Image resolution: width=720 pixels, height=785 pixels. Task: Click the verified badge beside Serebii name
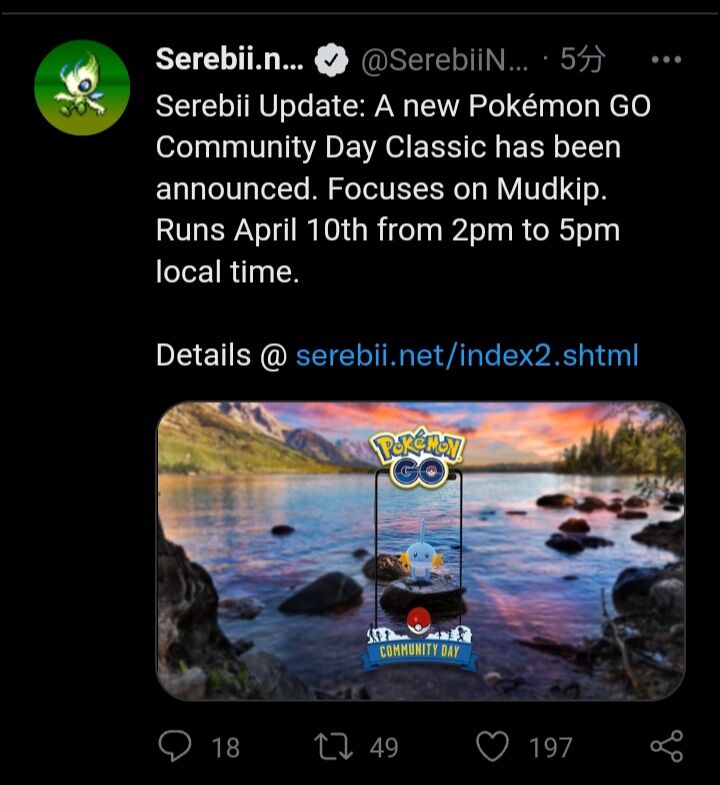pos(331,60)
